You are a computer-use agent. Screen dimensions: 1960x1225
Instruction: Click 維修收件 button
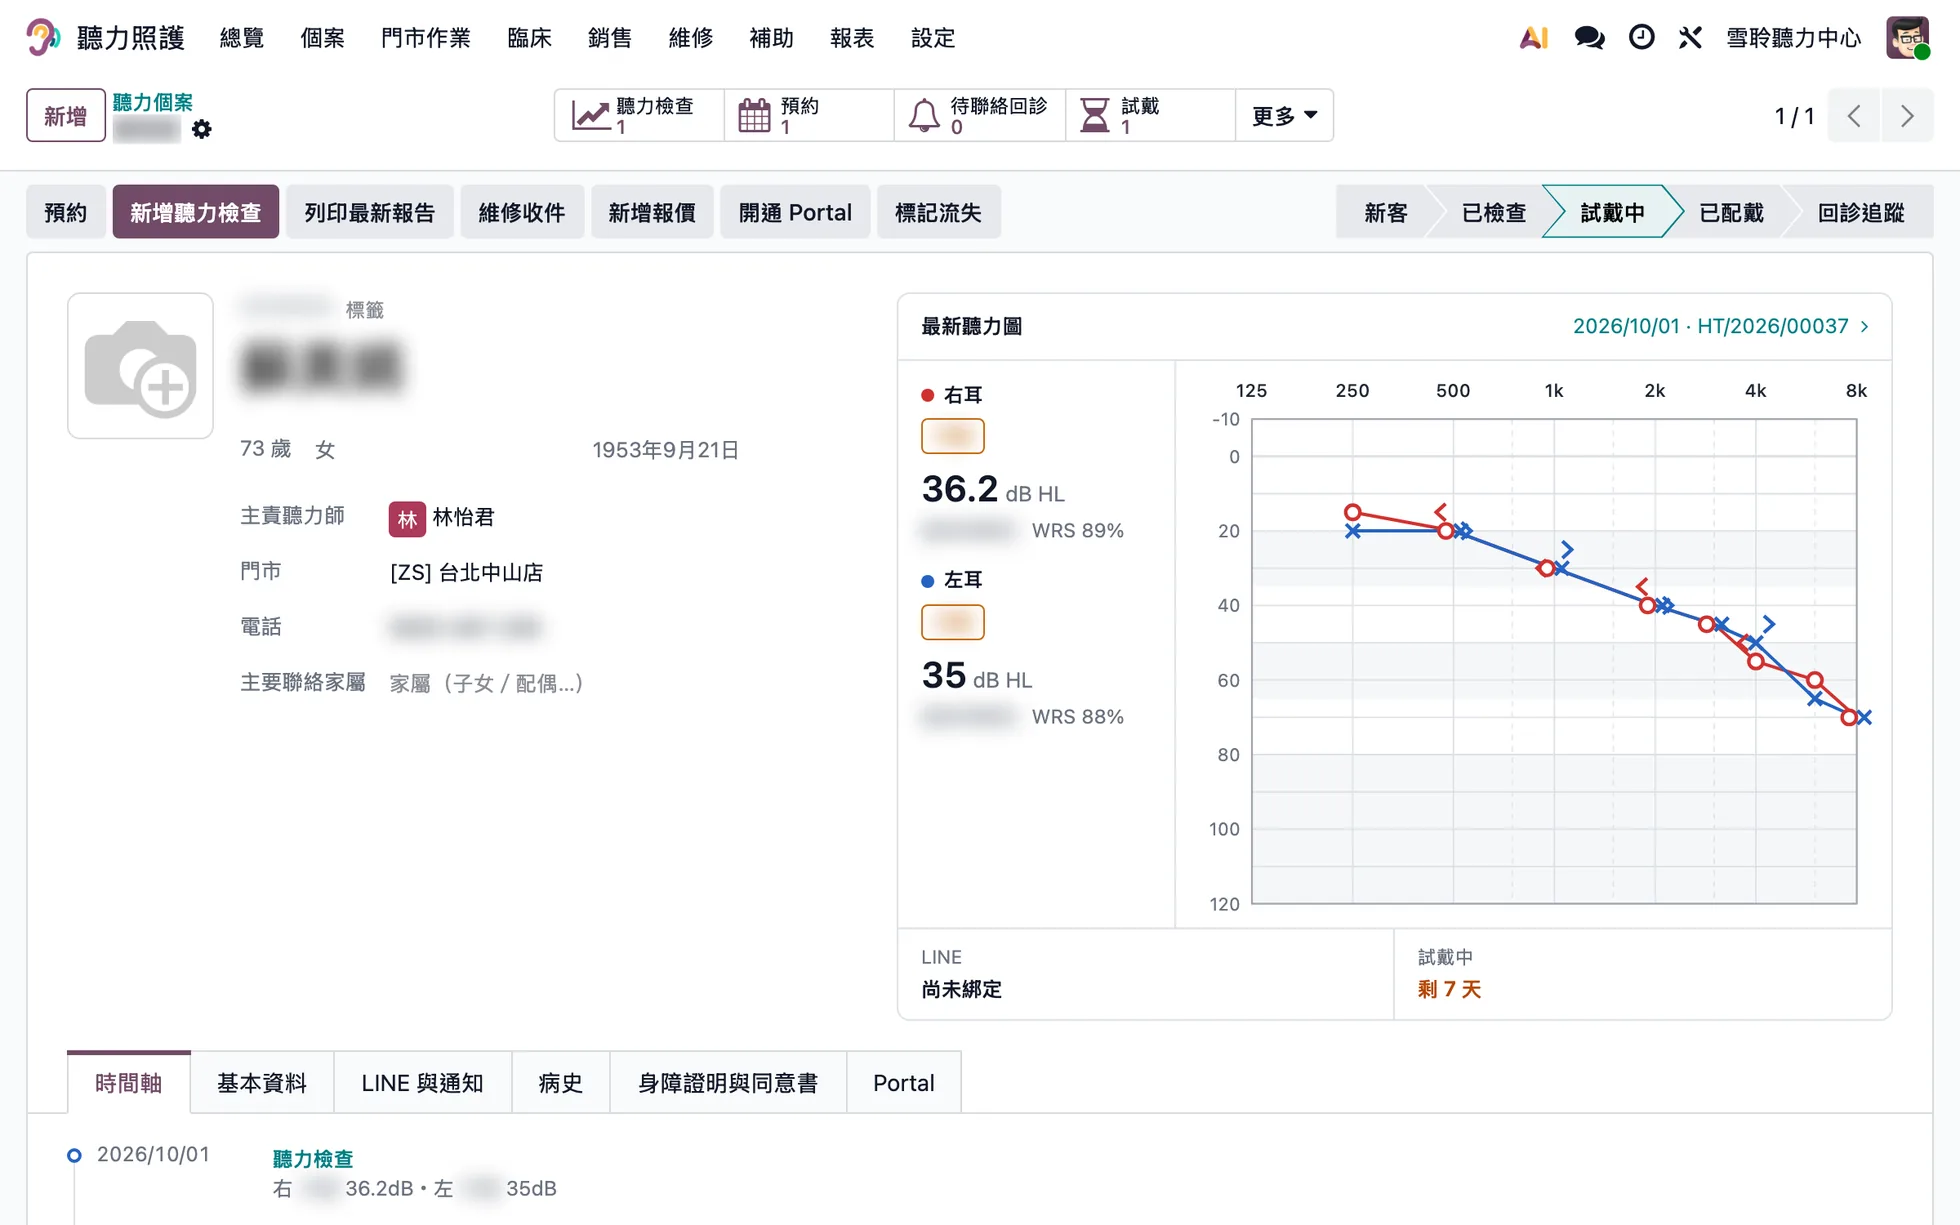click(x=522, y=212)
